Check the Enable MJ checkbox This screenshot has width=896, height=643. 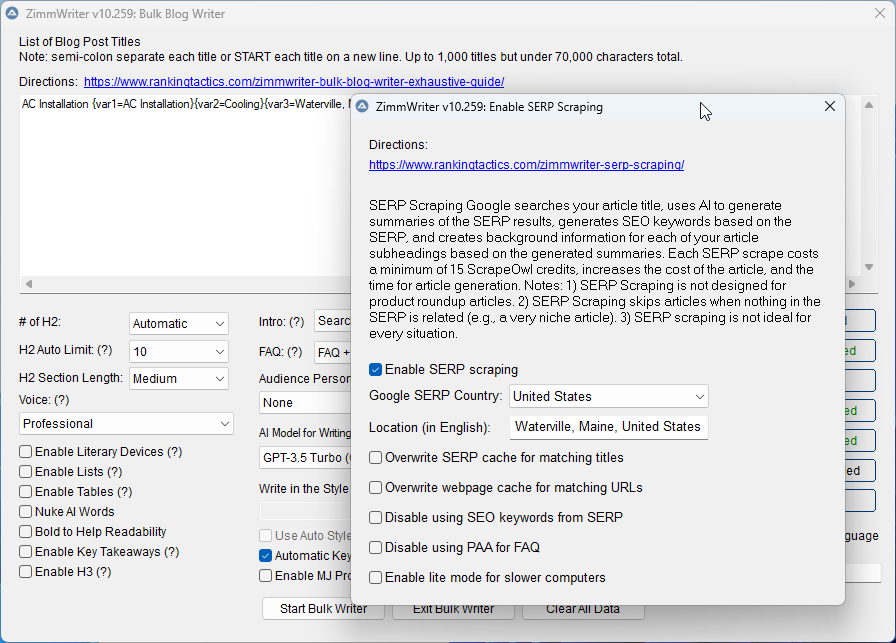(x=265, y=576)
